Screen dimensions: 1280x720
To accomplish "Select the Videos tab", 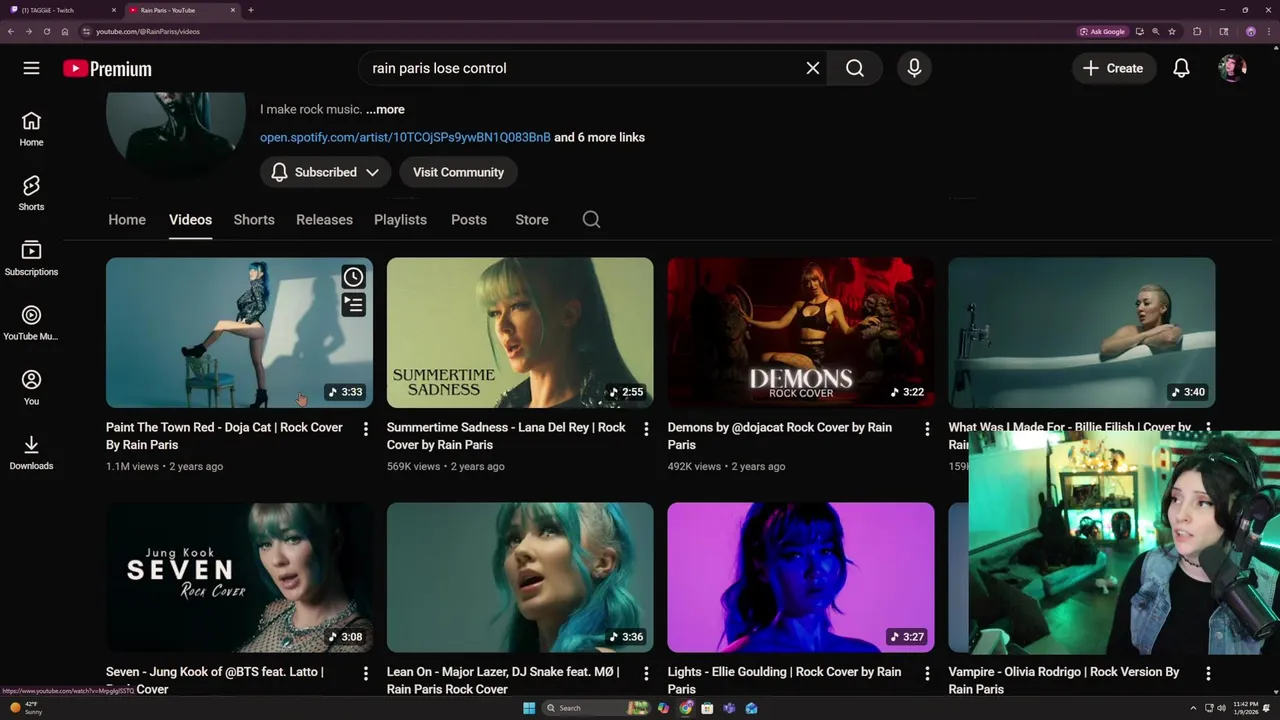I will point(190,219).
